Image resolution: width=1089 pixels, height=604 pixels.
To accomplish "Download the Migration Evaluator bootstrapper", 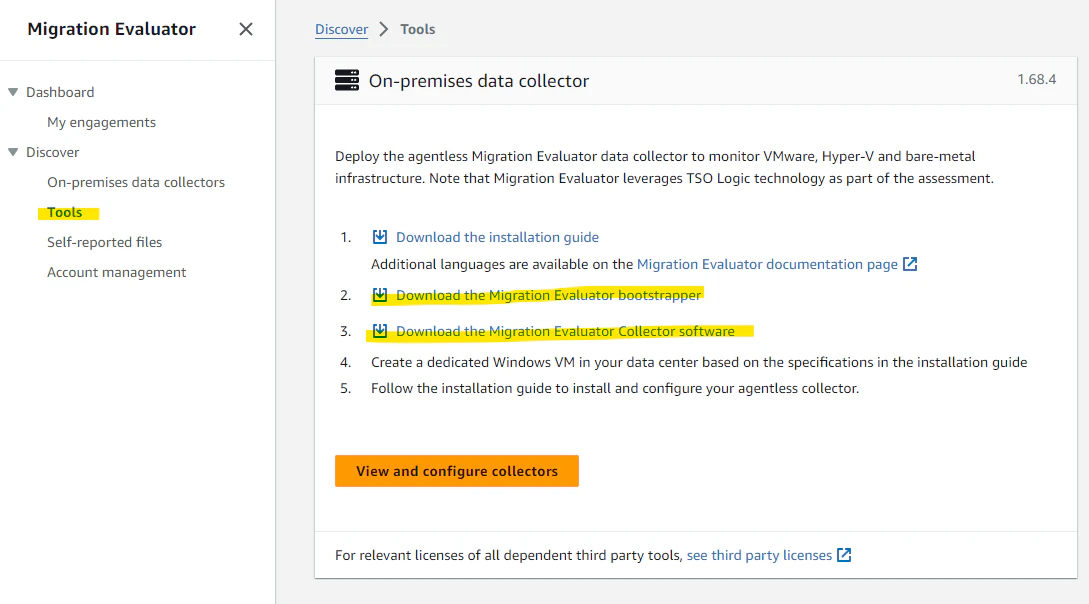I will (549, 296).
